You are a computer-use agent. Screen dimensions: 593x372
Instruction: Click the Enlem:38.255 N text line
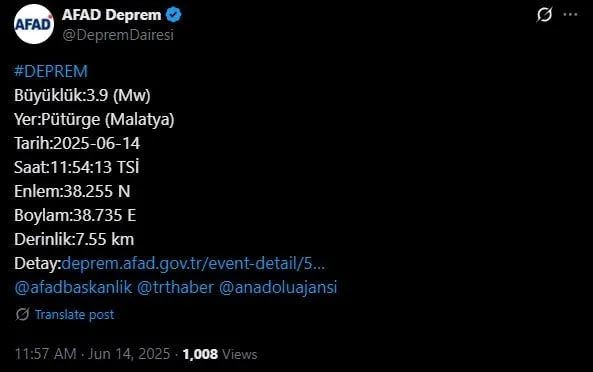(72, 191)
